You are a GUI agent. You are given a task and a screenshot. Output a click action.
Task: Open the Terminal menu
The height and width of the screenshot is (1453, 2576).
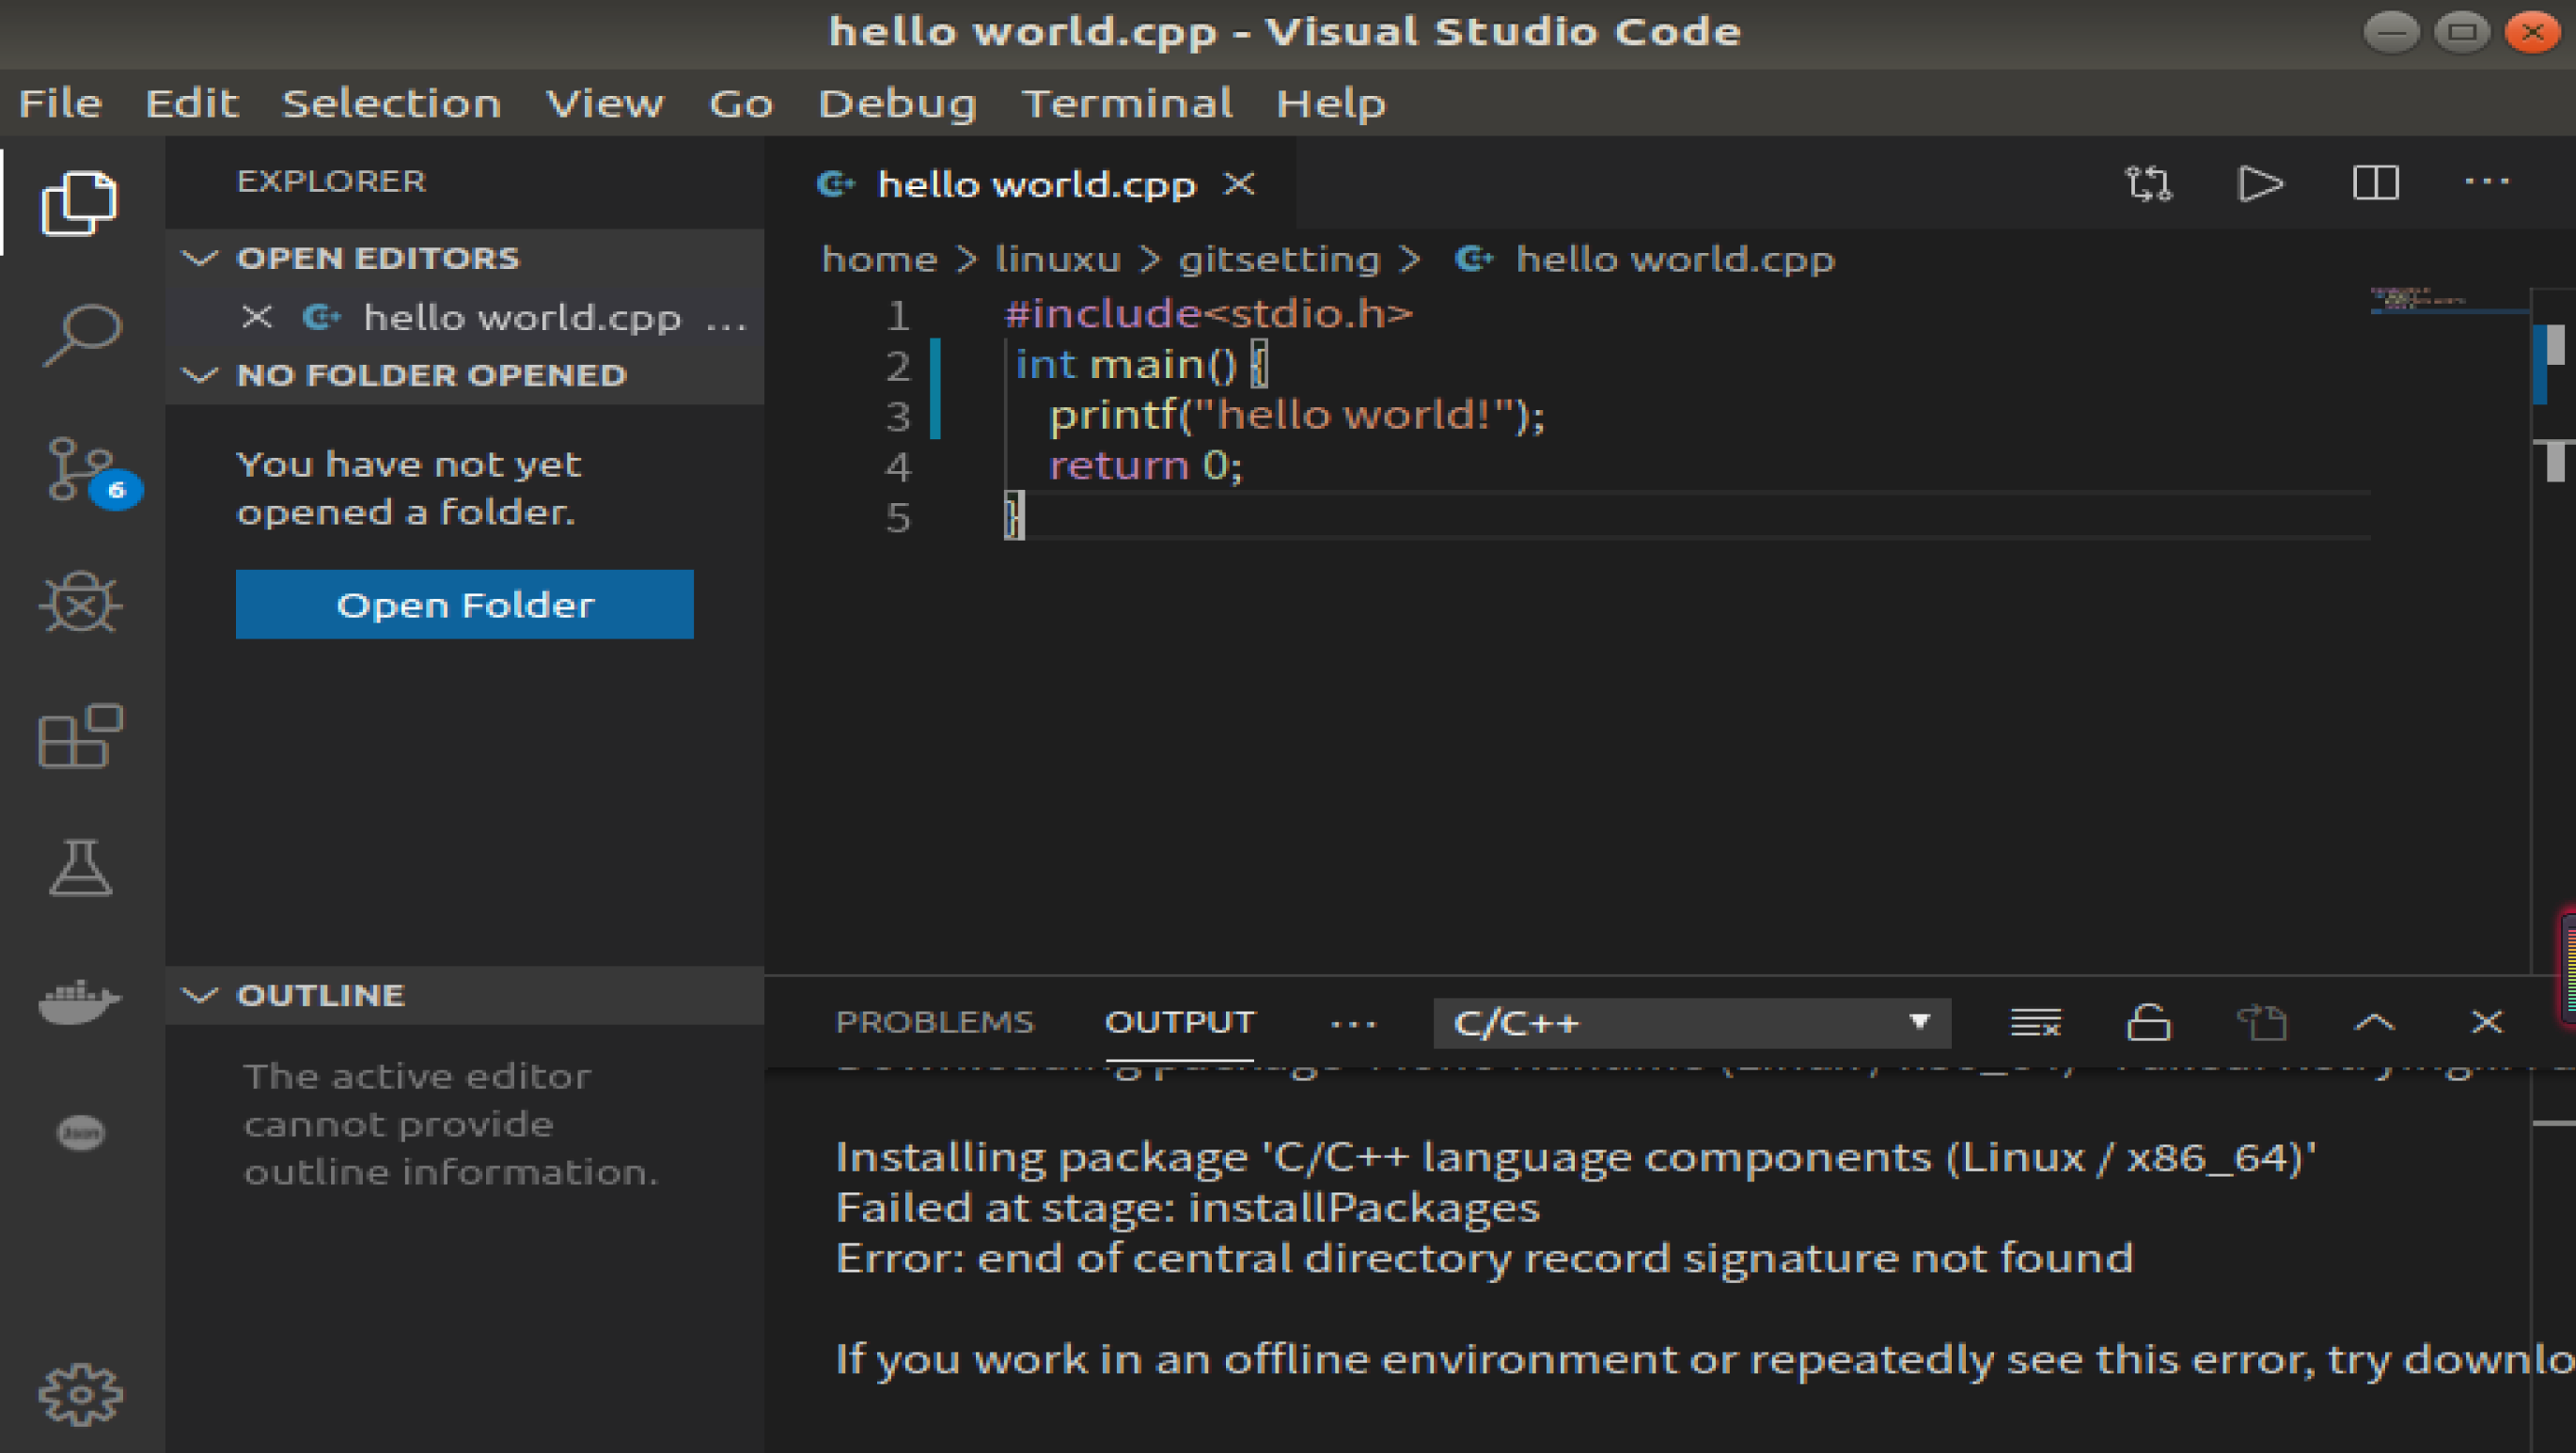tap(1128, 103)
